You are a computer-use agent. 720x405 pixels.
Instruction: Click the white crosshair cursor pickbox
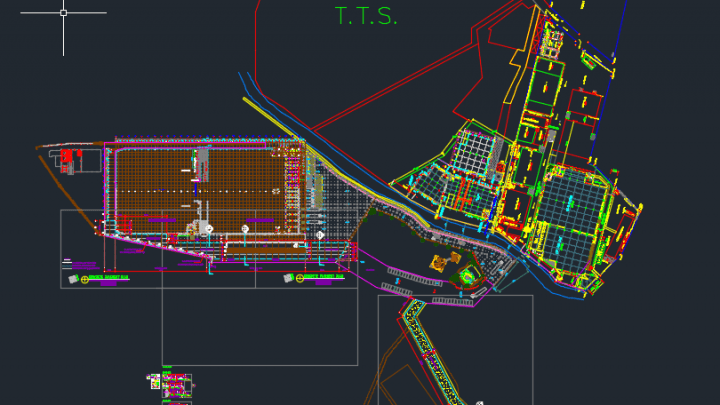(x=63, y=13)
